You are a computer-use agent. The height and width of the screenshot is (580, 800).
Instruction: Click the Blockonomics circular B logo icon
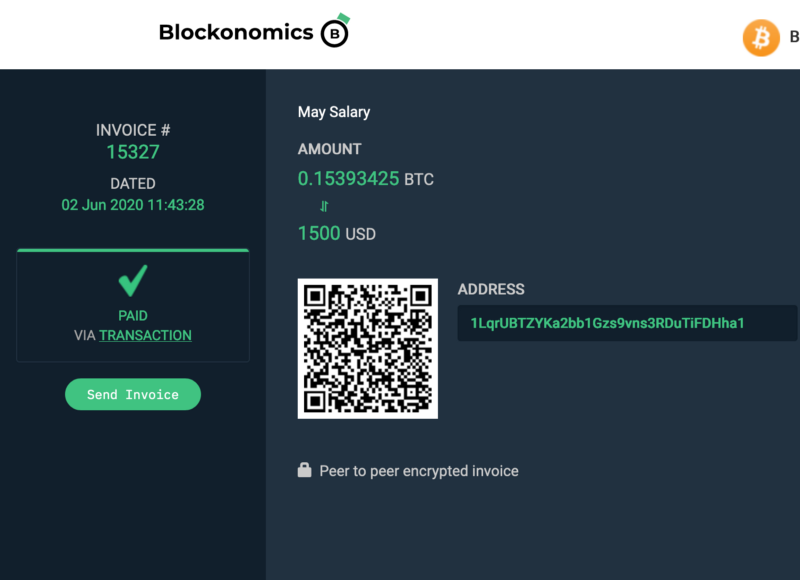point(335,31)
